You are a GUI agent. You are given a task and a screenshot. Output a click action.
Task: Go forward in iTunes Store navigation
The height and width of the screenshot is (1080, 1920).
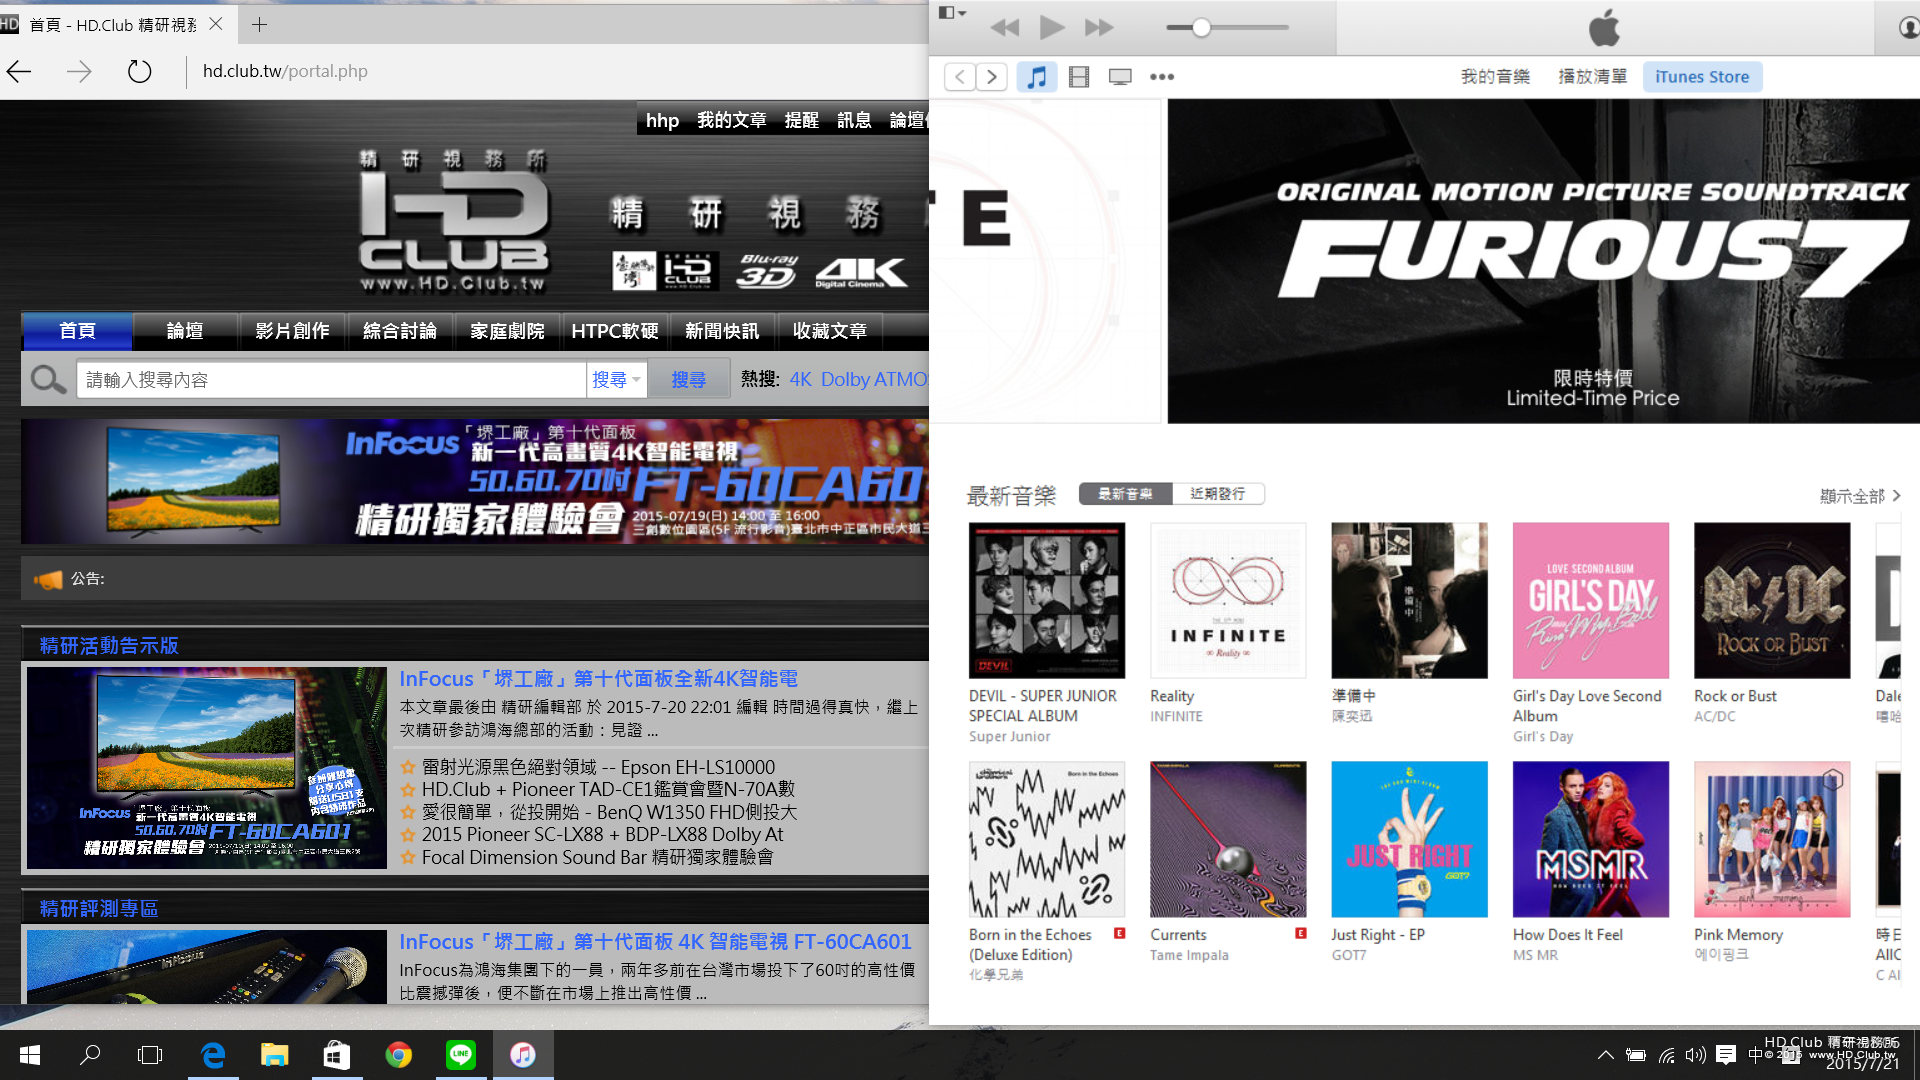pos(991,77)
